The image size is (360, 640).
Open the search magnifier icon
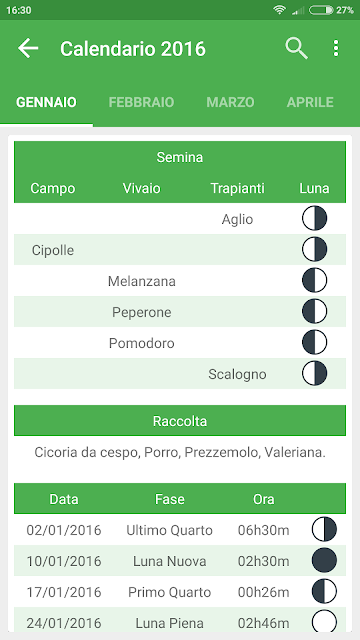(296, 49)
